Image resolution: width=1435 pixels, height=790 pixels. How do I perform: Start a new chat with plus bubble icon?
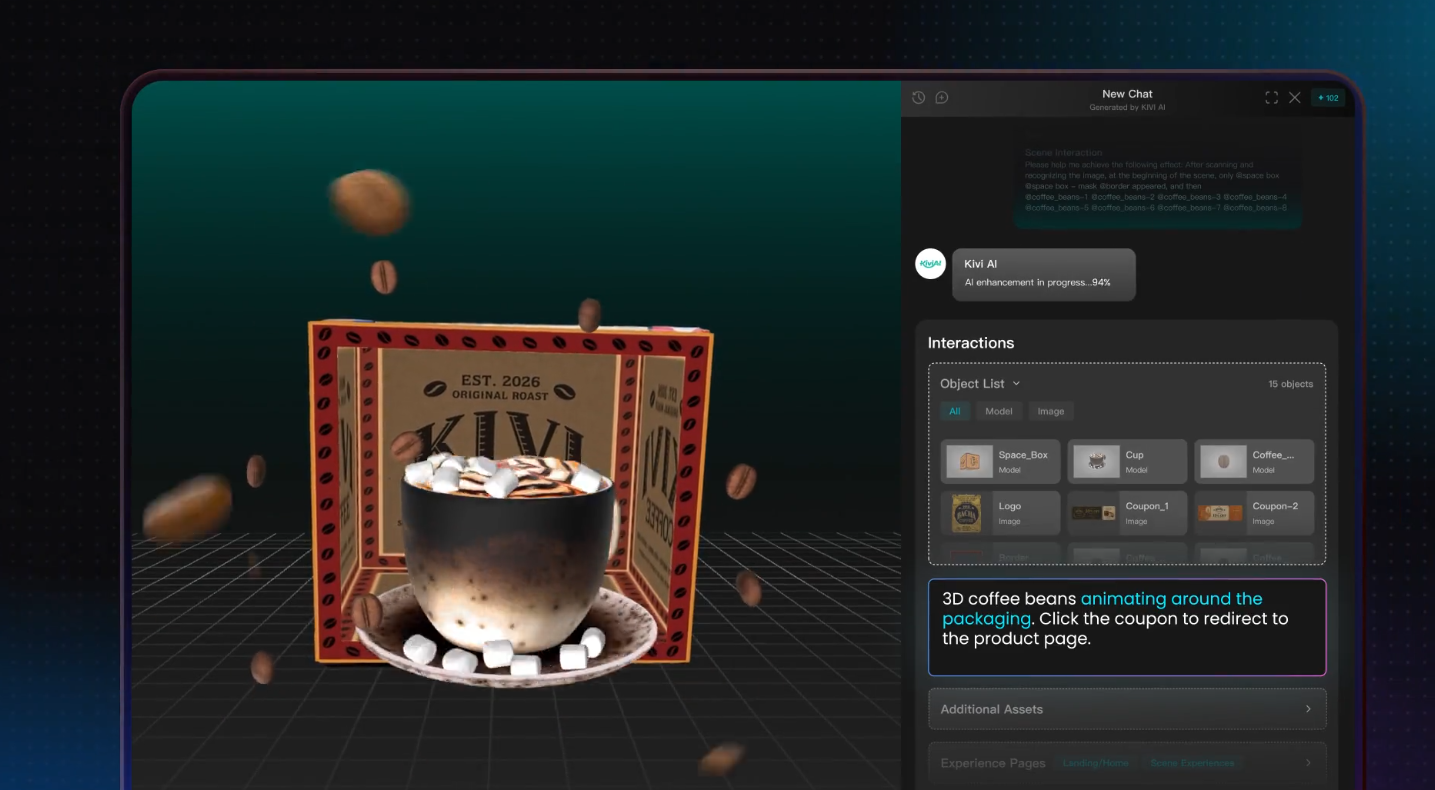941,97
